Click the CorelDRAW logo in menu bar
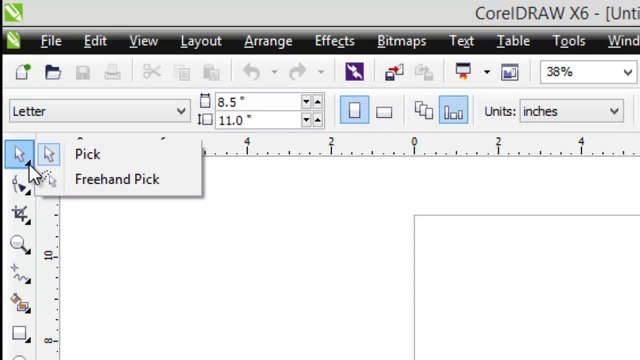 point(13,41)
